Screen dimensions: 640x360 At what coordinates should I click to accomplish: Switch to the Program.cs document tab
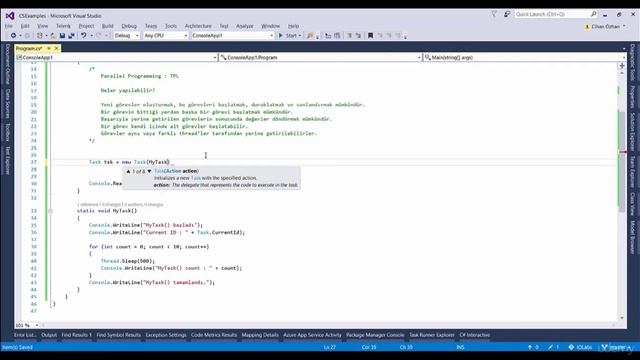pos(29,49)
